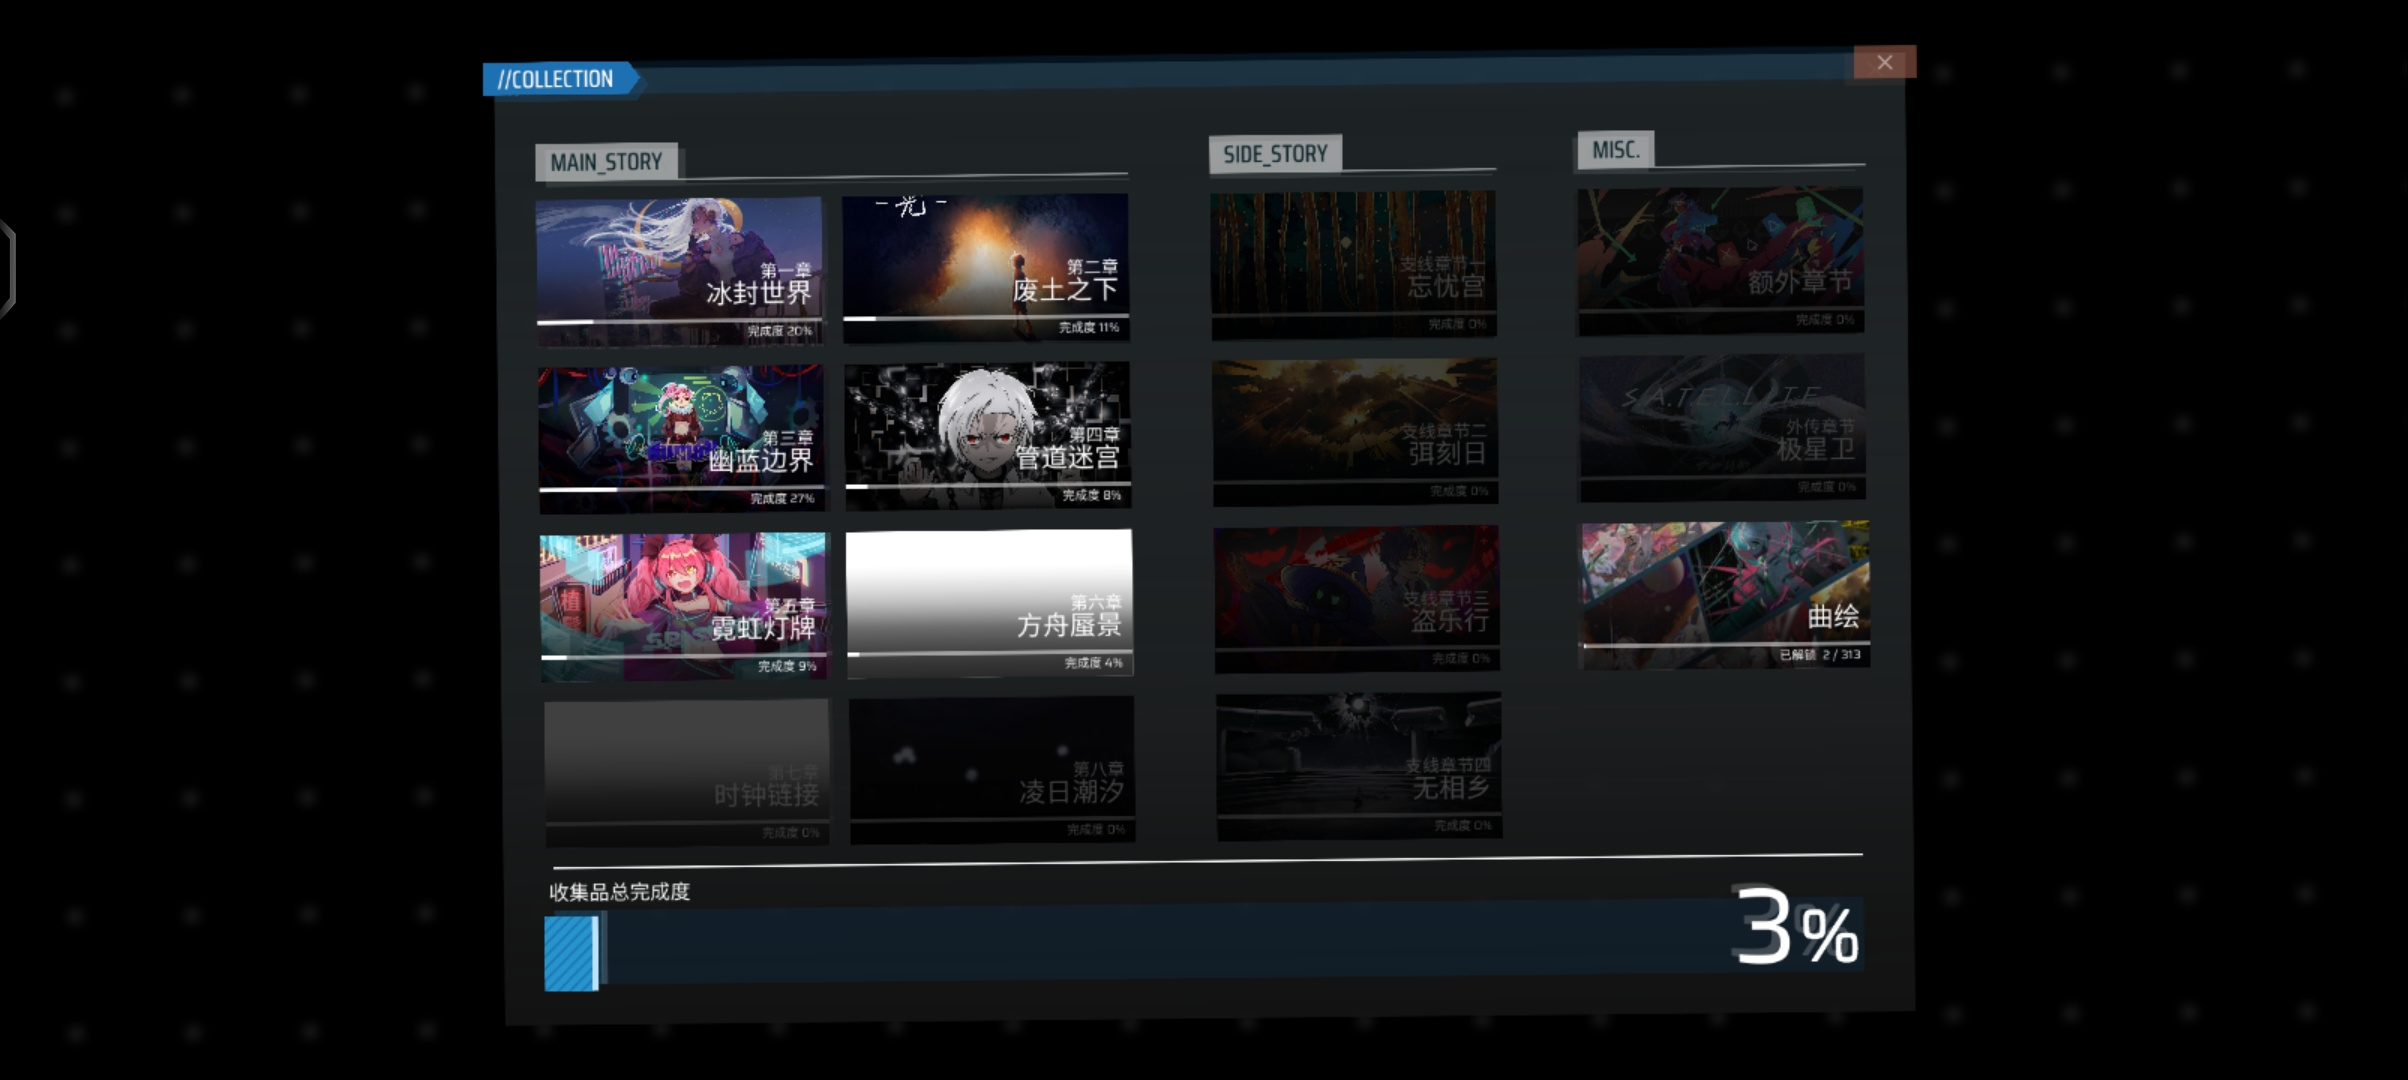The image size is (2408, 1080).
Task: Open the 额外章节 extra chapter card
Action: point(1721,261)
